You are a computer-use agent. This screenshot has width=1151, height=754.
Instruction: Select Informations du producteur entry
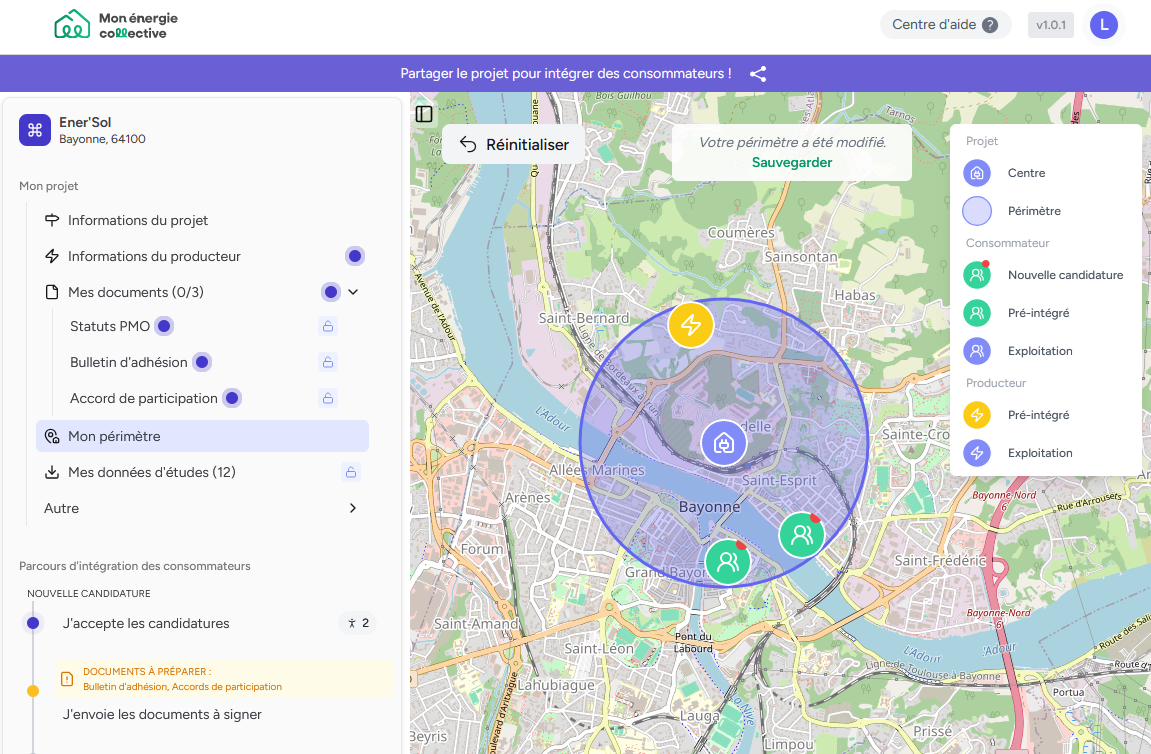(x=154, y=256)
